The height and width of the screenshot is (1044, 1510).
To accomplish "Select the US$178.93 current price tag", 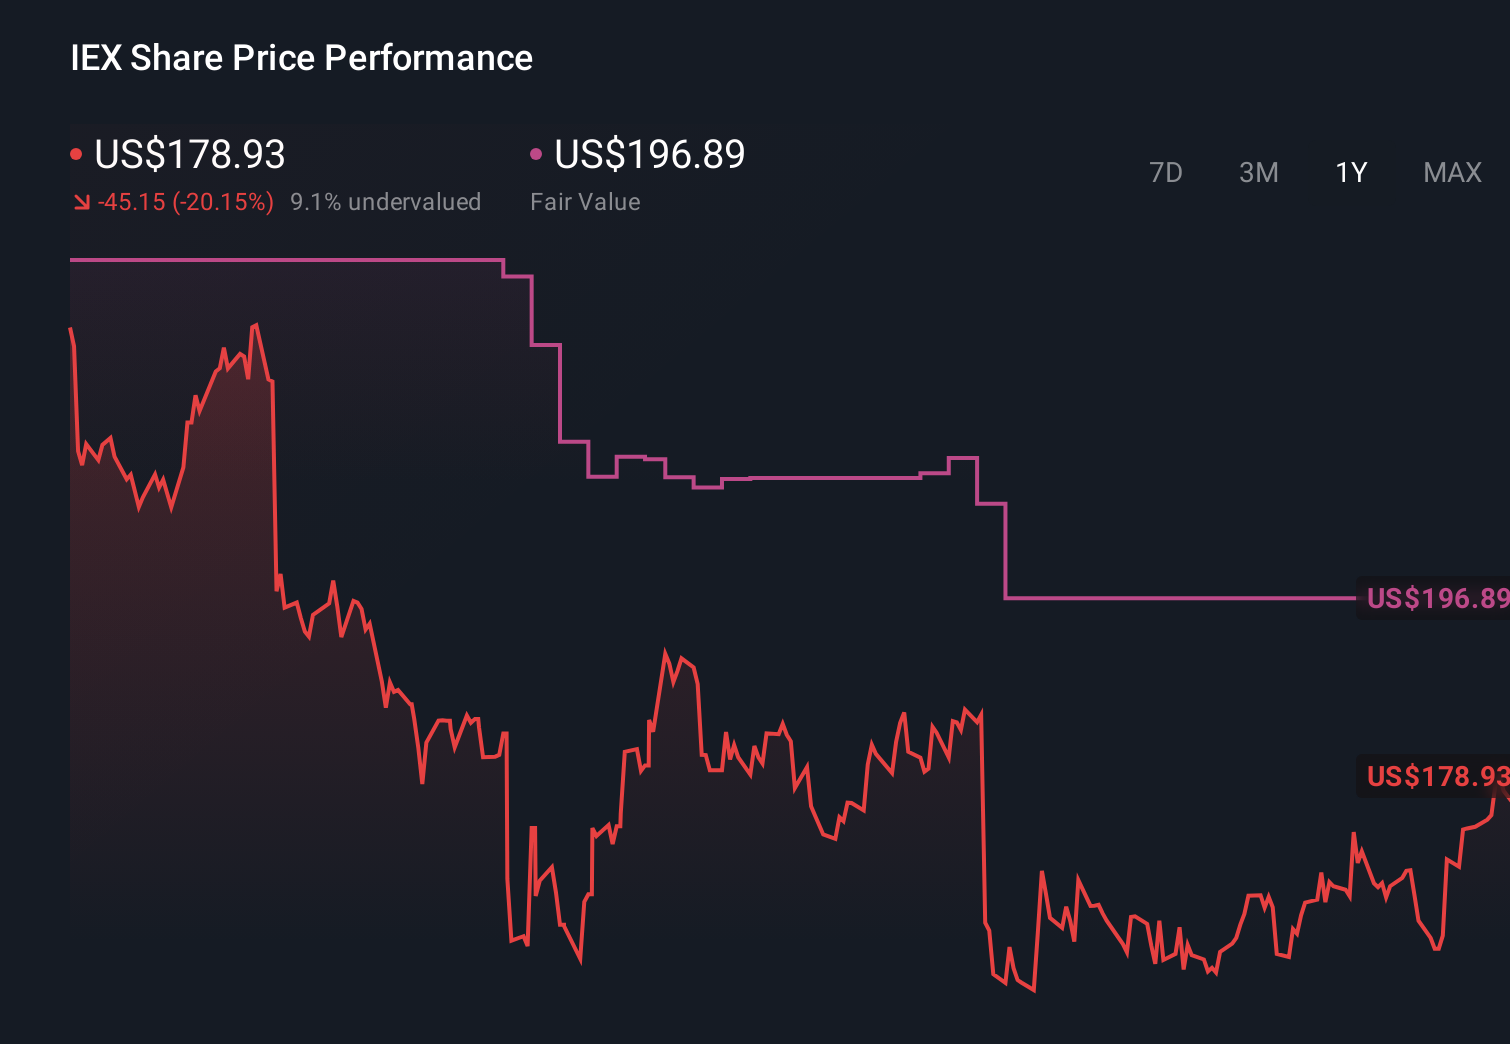I will tap(1435, 777).
